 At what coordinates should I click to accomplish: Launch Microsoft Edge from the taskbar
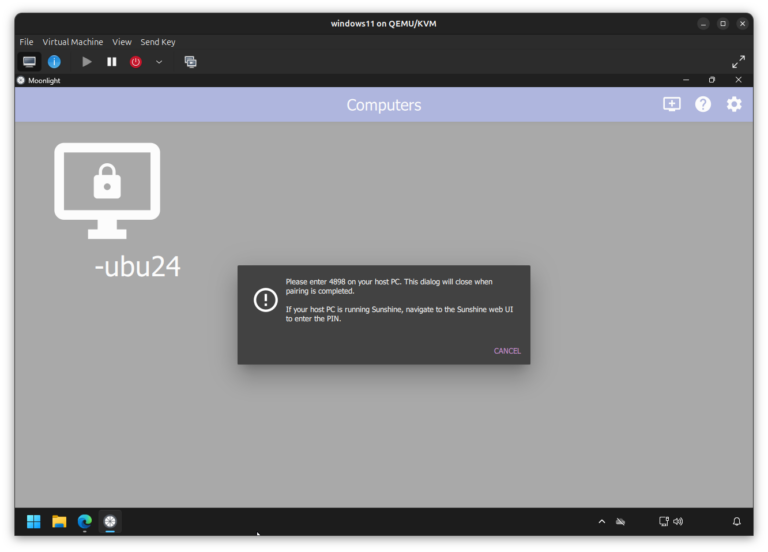point(85,521)
